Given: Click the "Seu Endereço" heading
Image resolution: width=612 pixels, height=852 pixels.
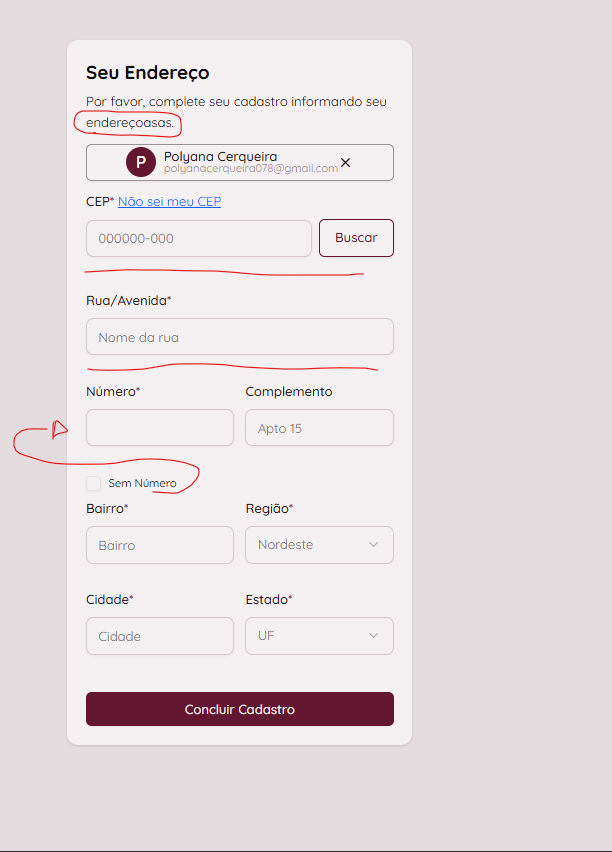Looking at the screenshot, I should pos(147,73).
